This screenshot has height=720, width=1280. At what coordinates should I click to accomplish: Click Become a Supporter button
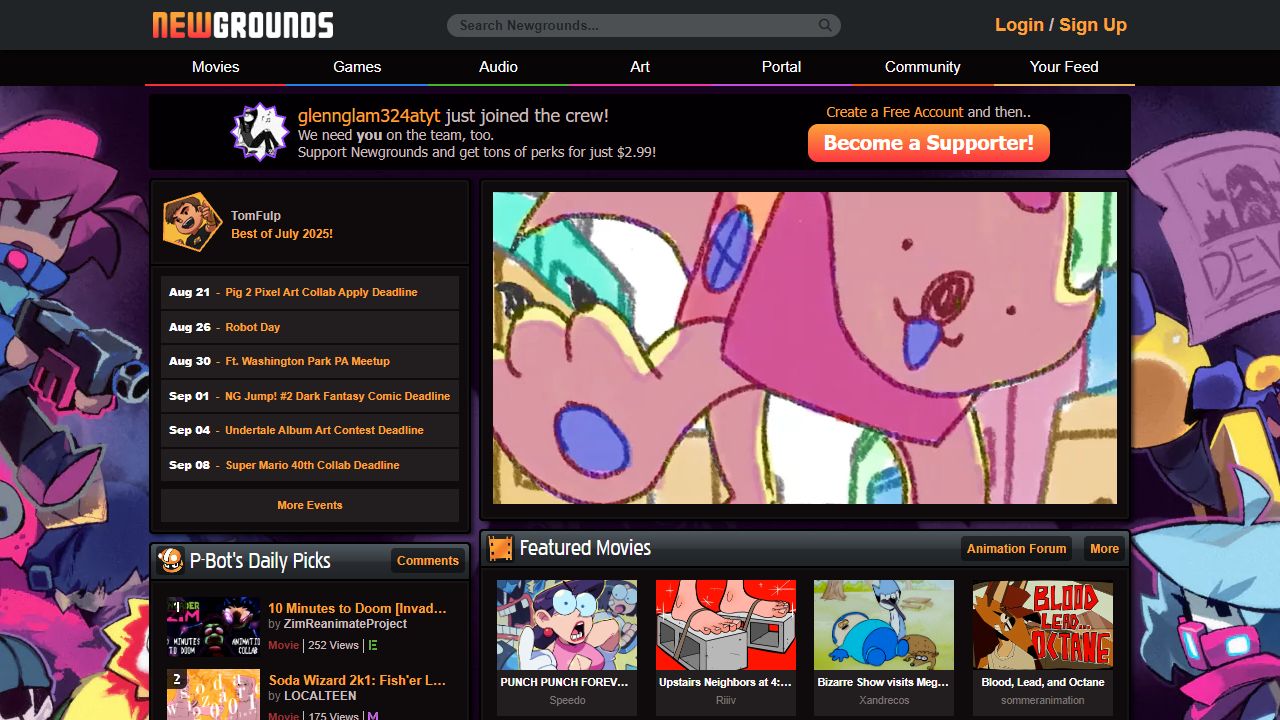click(929, 143)
